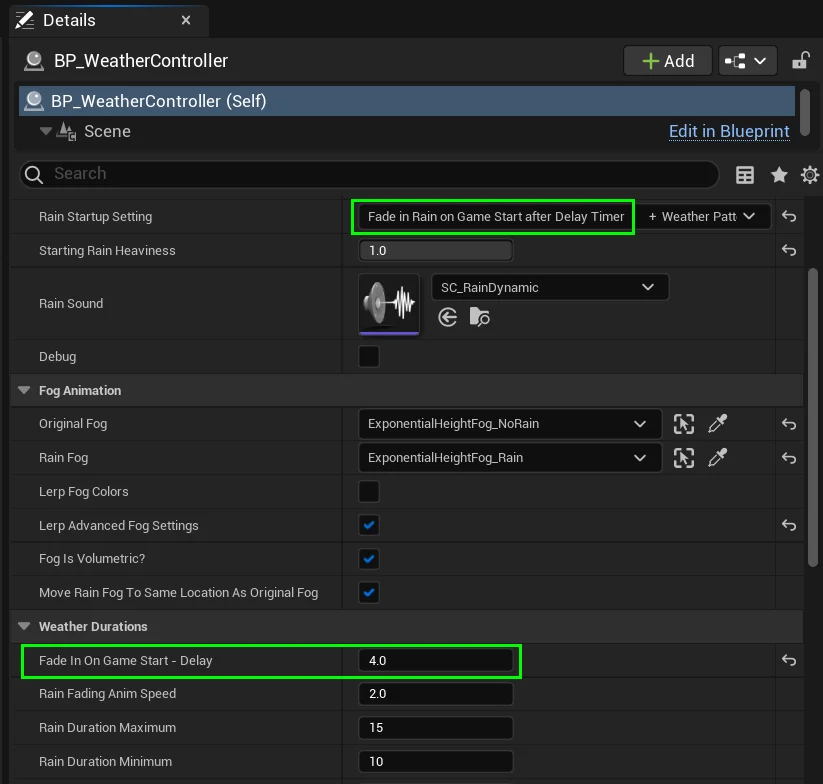Click the lock icon in Details header

(x=800, y=61)
